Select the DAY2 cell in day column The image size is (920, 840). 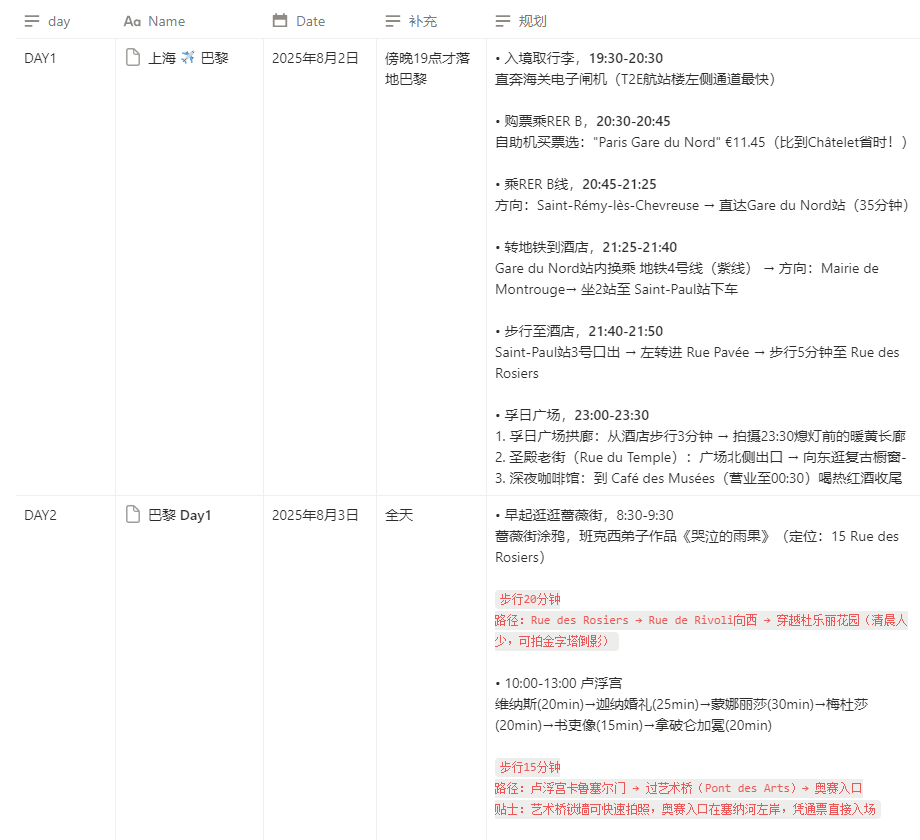click(x=41, y=515)
